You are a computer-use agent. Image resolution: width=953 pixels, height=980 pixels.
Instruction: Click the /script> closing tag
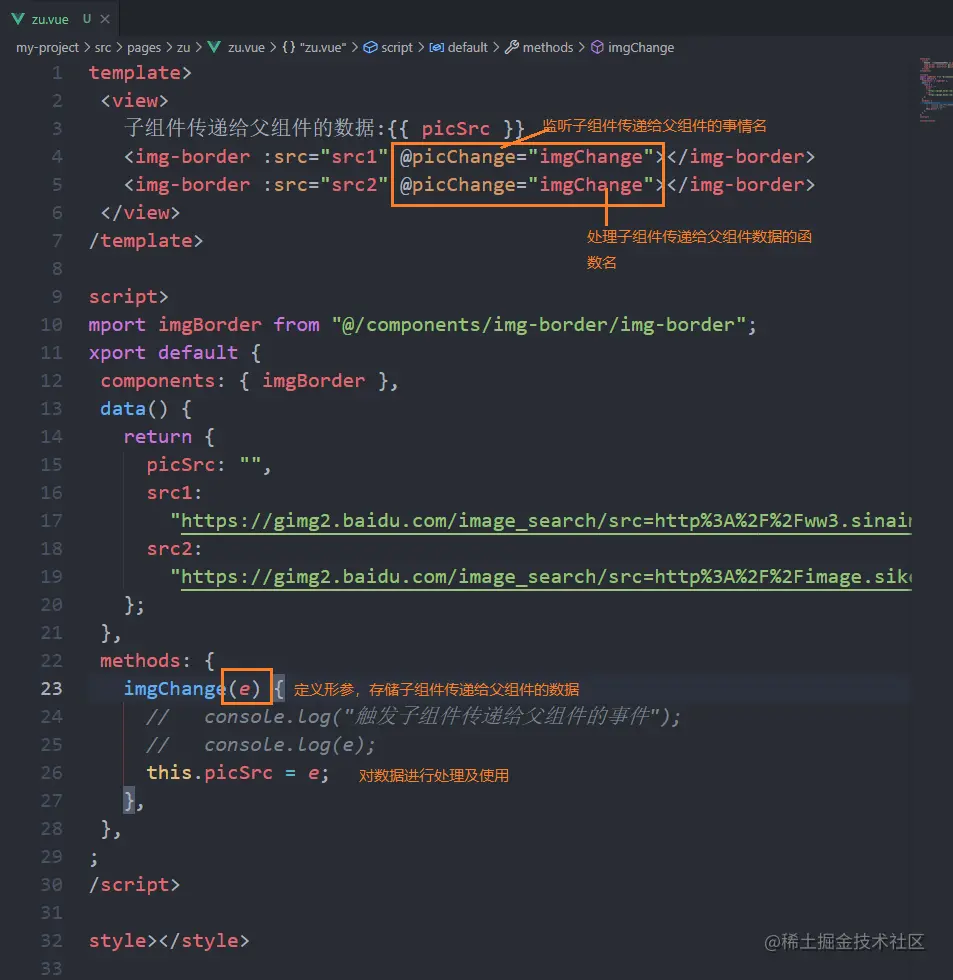click(134, 885)
